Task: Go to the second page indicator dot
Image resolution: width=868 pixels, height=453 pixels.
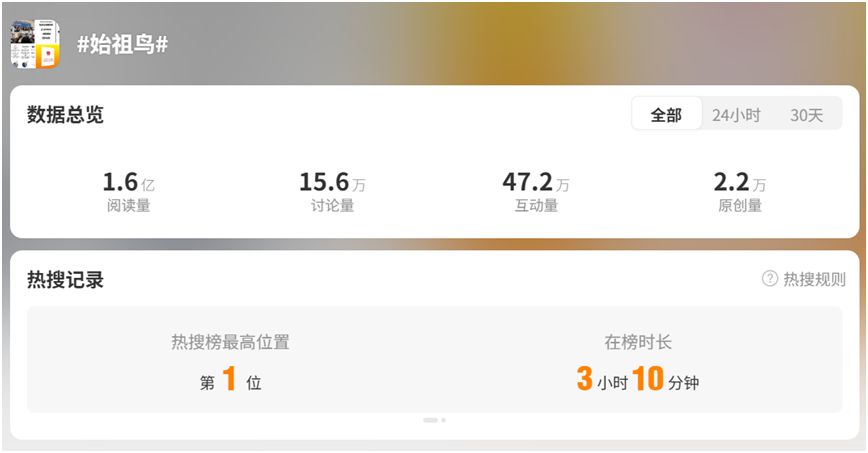Action: point(443,420)
